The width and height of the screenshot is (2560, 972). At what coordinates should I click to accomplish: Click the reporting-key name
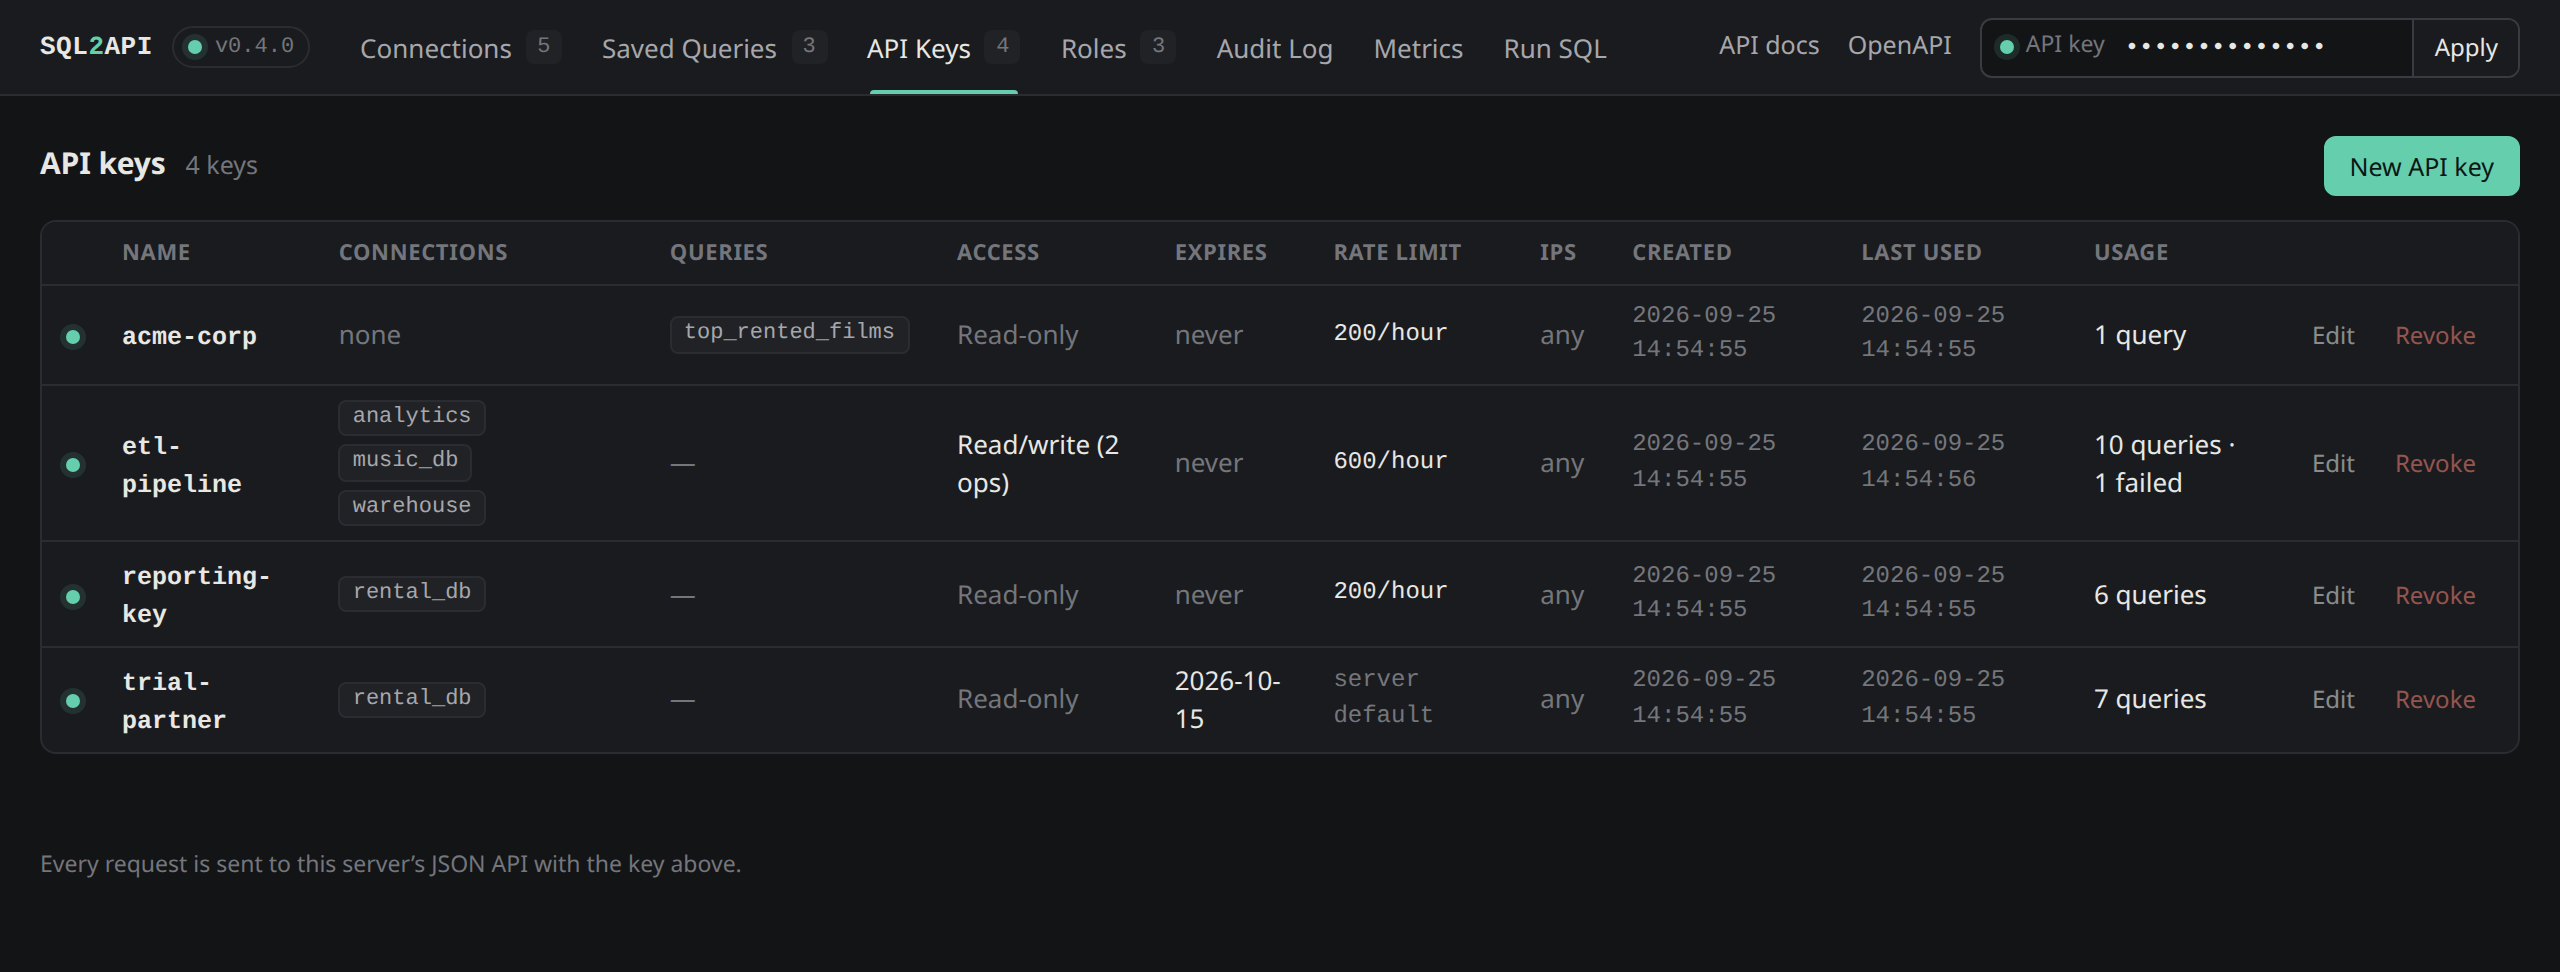coord(196,595)
